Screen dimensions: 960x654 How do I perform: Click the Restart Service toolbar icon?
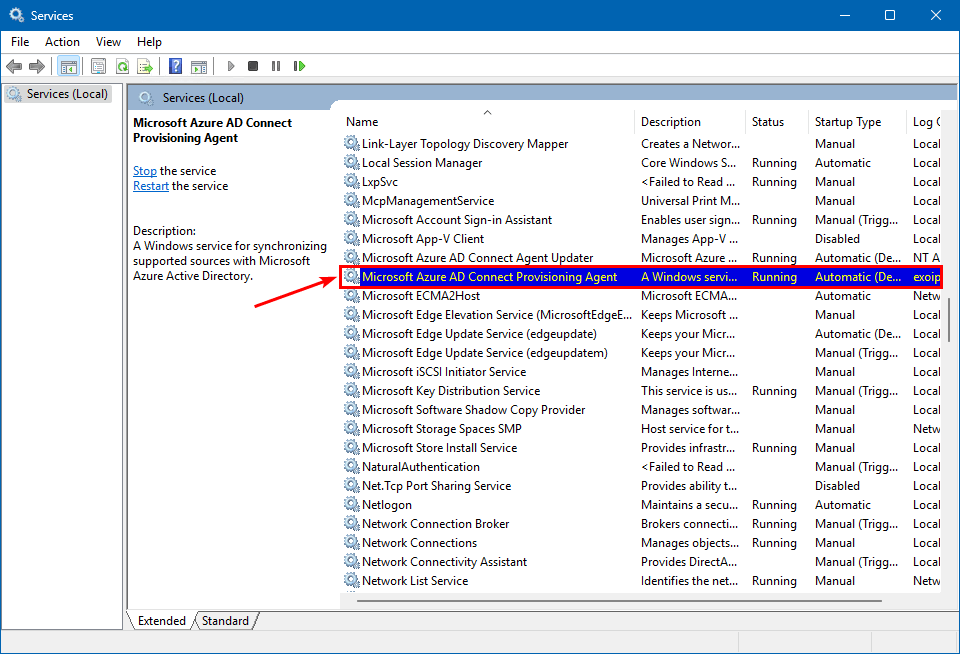(x=299, y=66)
